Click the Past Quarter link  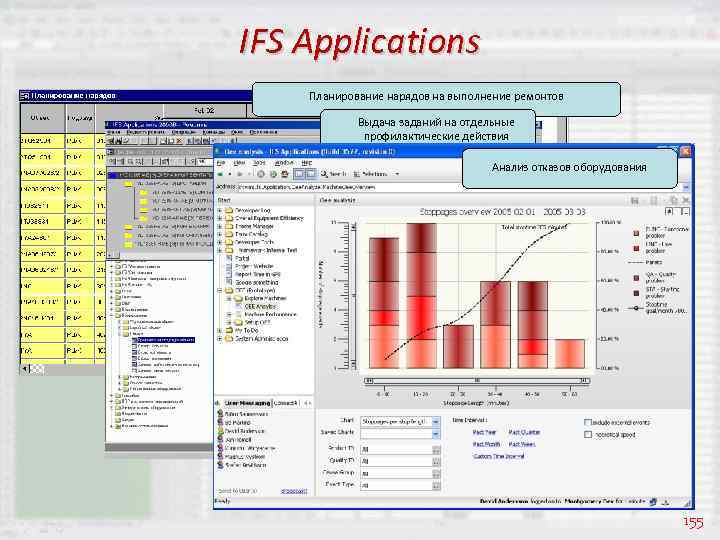pyautogui.click(x=524, y=433)
